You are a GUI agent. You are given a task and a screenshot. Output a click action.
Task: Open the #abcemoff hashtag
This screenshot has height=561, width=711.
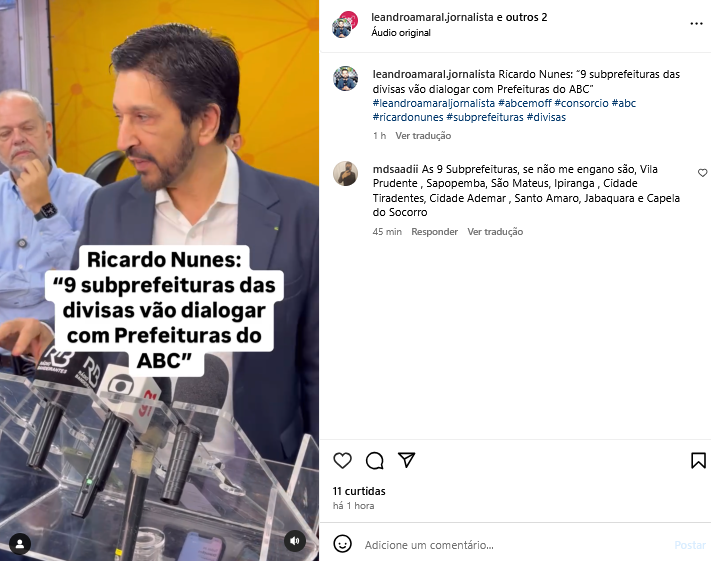pos(525,103)
